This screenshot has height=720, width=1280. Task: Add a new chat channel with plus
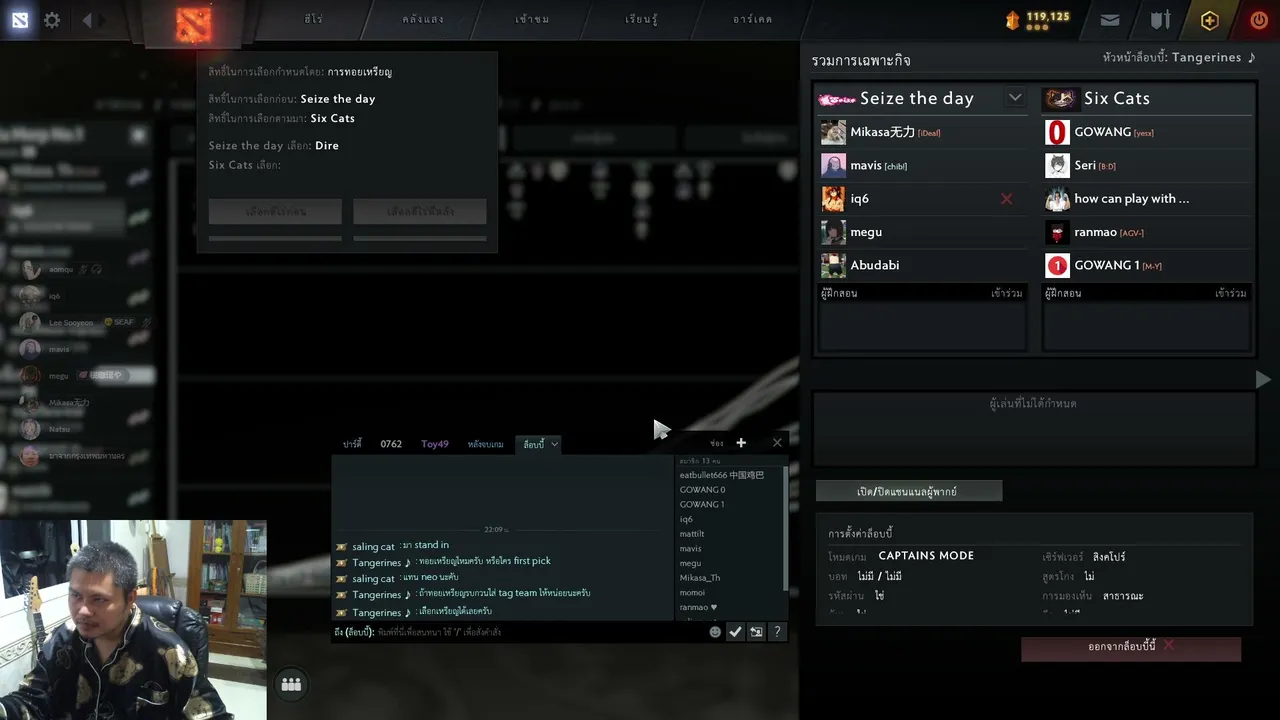pyautogui.click(x=741, y=443)
